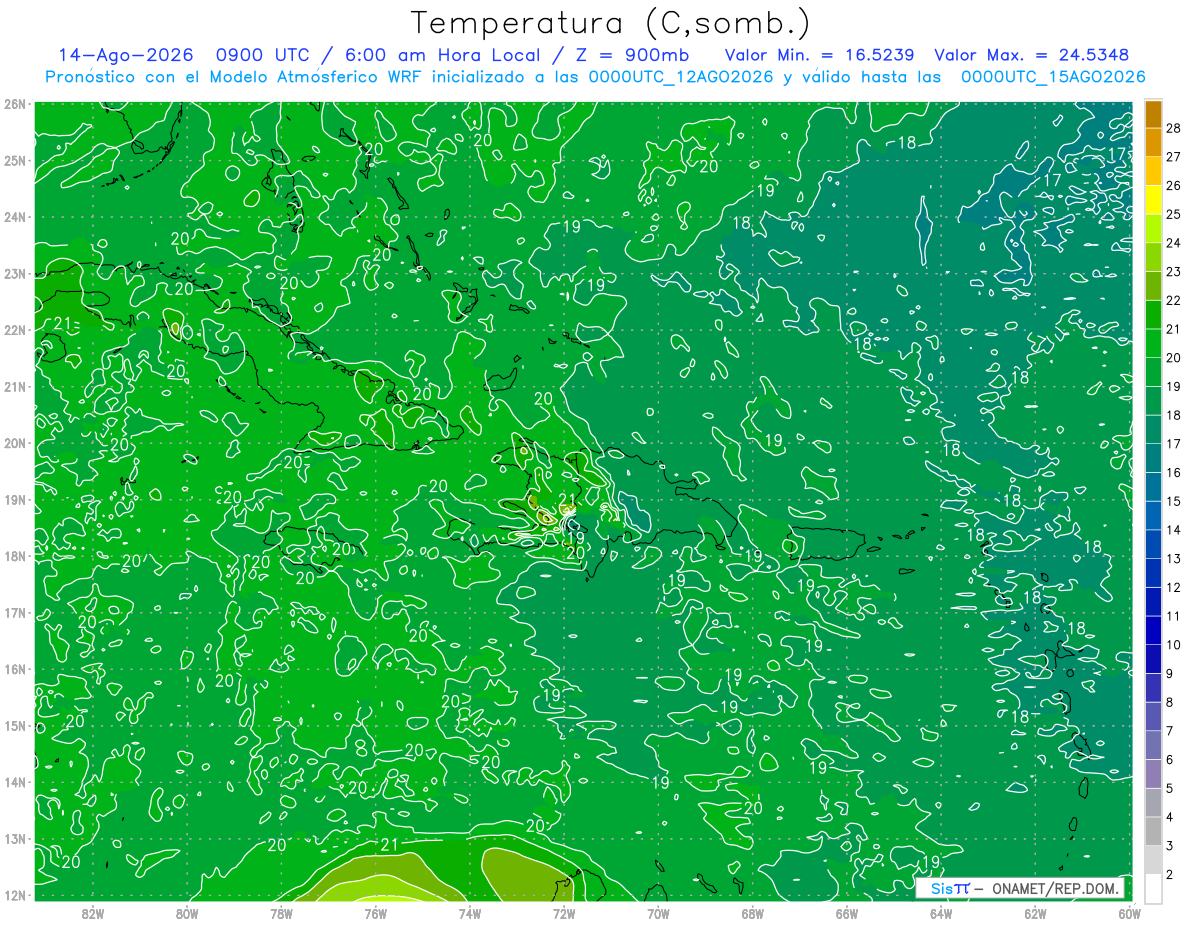The image size is (1200, 927).
Task: Click legend value 28 on color scale
Action: [x=1172, y=128]
